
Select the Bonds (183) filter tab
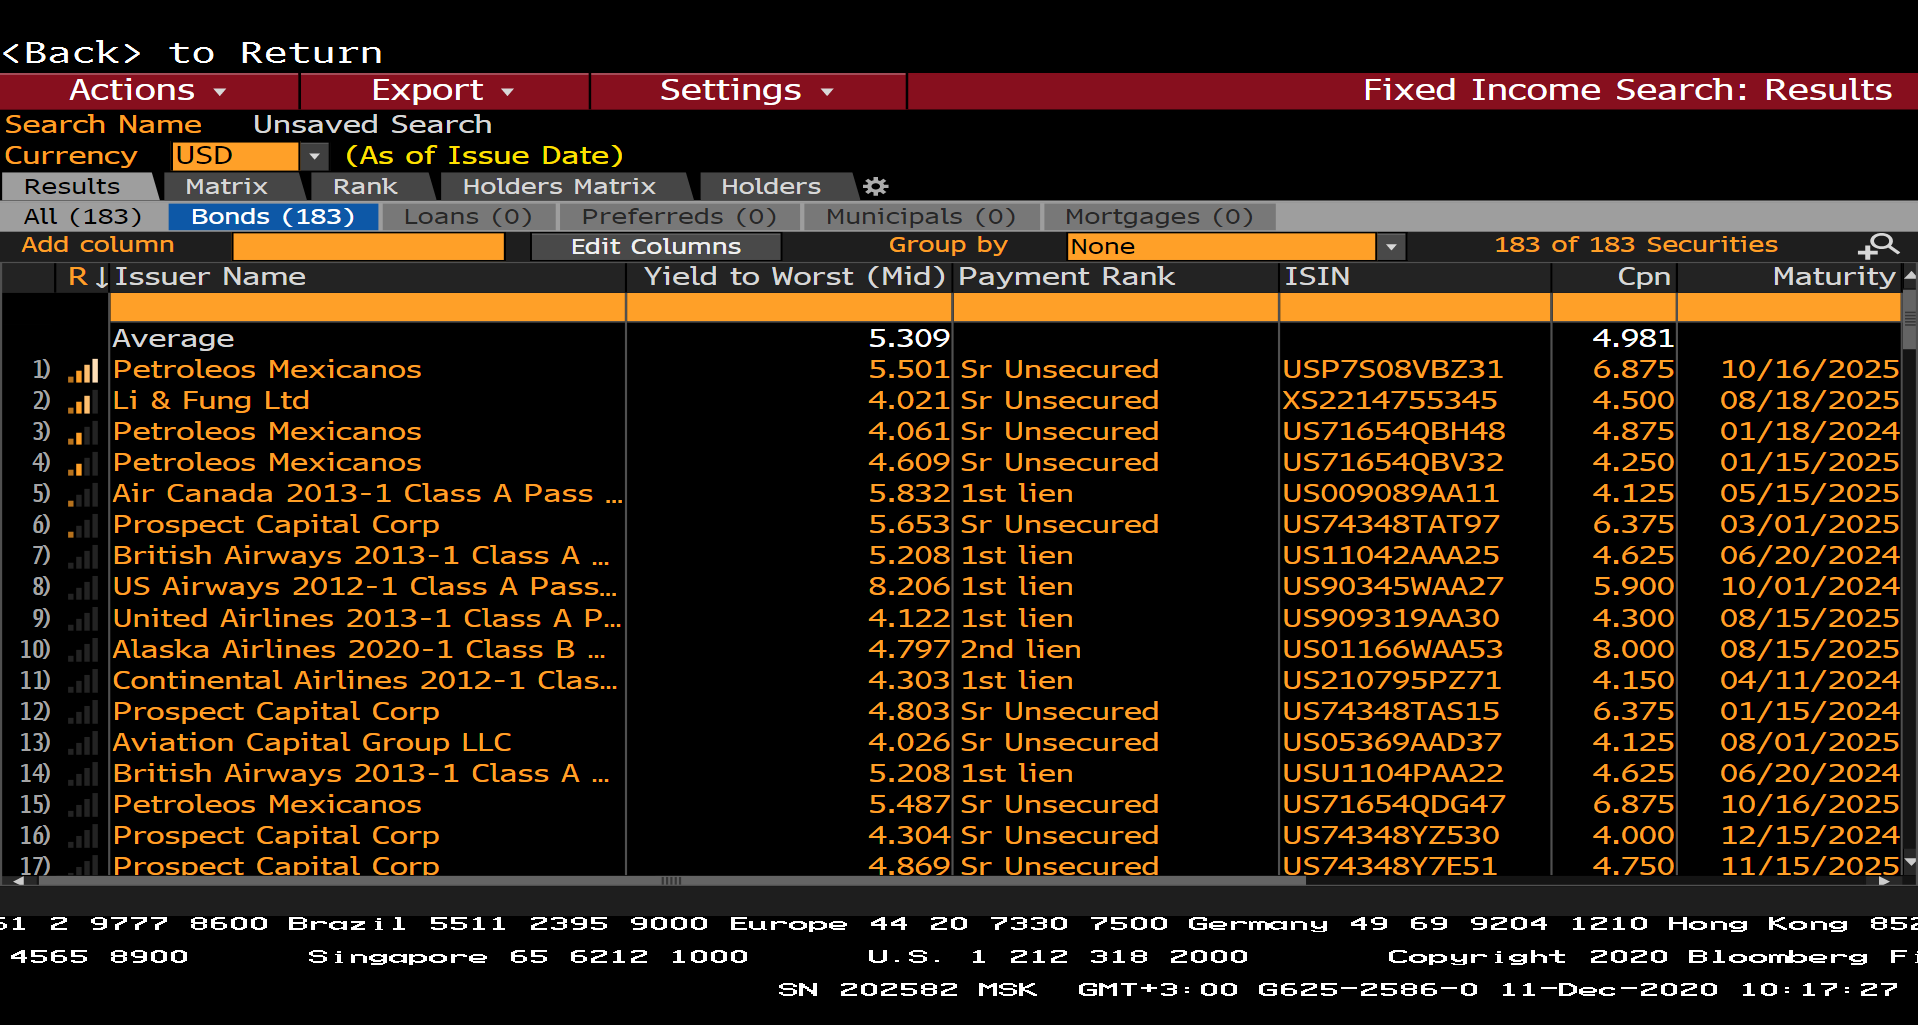(273, 217)
